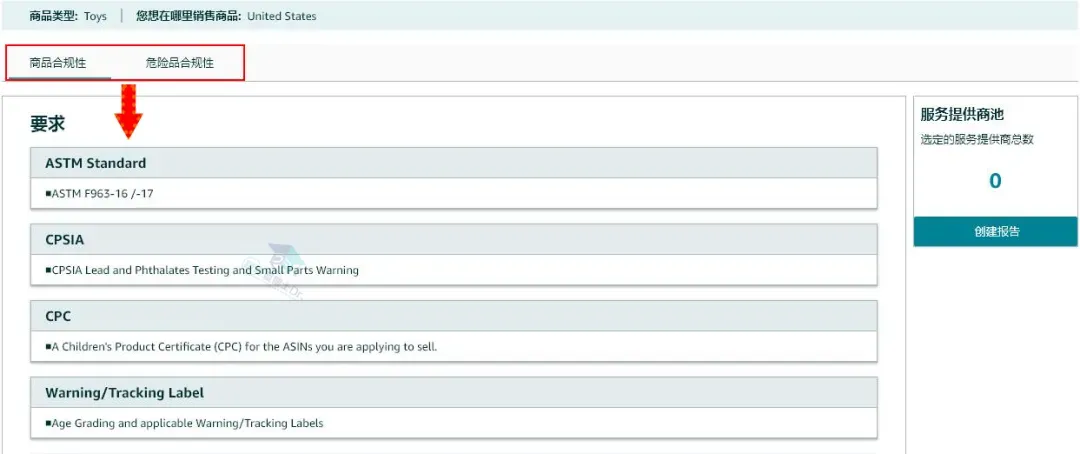Click the 选定的服务提供商总数 label
Image resolution: width=1080 pixels, height=454 pixels.
coord(977,140)
